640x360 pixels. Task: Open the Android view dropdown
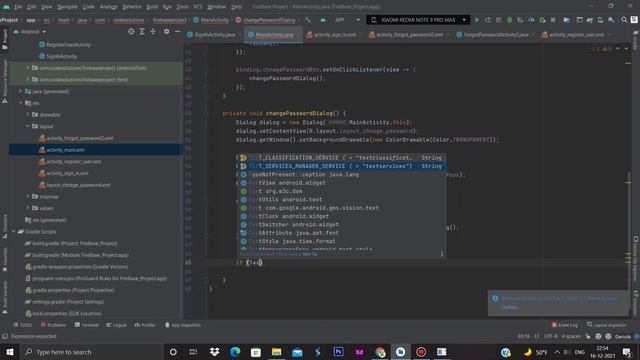[31, 31]
